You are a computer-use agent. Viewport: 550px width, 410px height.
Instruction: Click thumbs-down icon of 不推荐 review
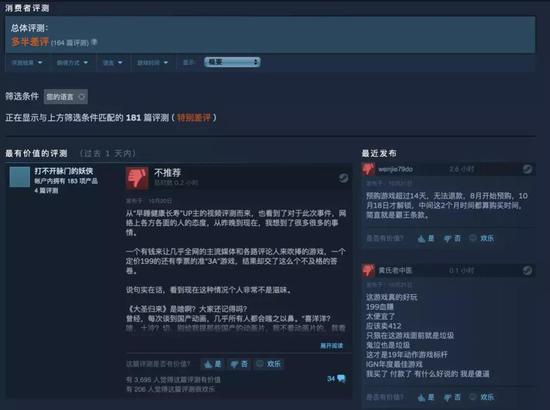tap(137, 178)
